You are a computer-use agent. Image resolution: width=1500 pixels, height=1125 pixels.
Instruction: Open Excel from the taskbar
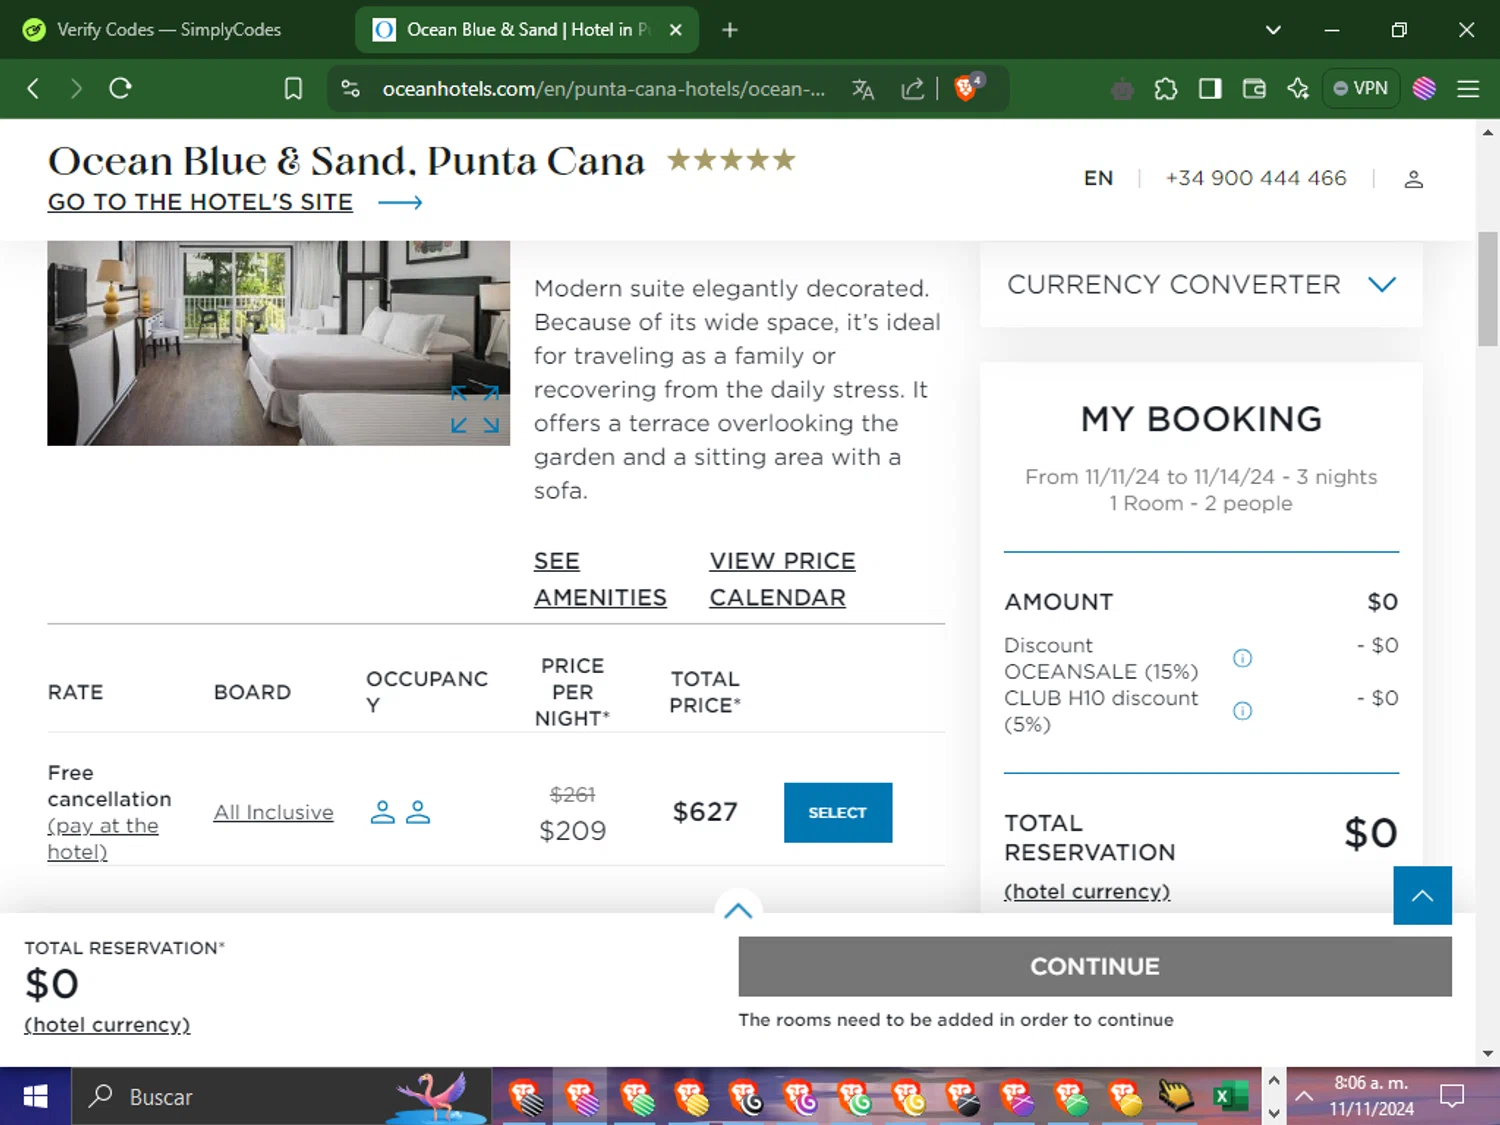point(1230,1097)
